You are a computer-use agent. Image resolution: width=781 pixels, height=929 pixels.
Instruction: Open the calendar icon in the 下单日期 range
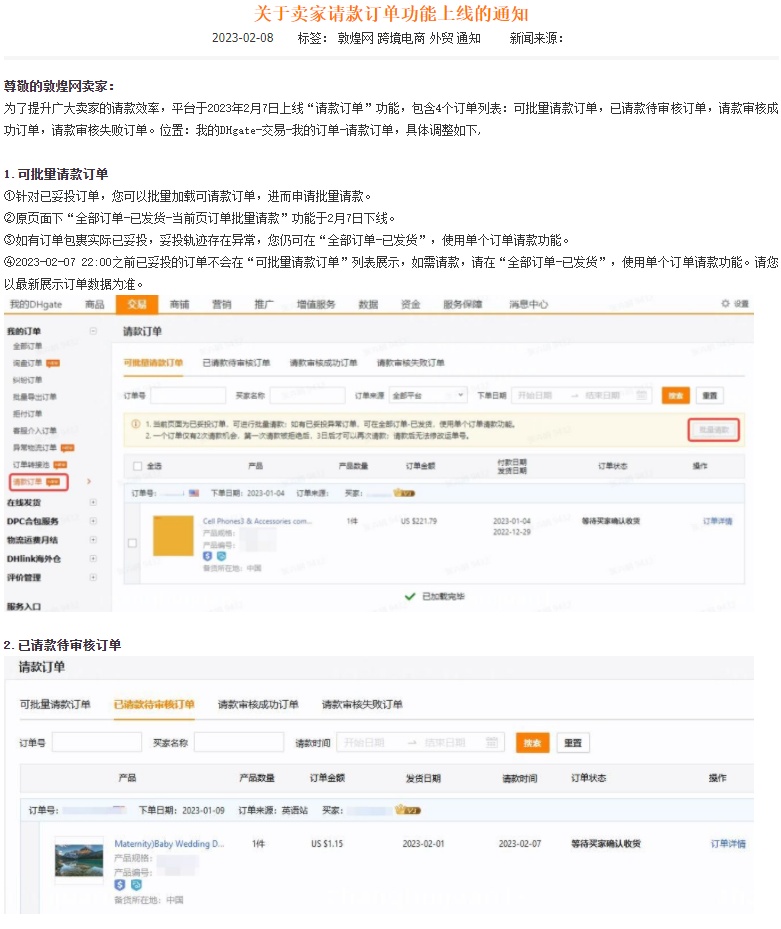[x=641, y=395]
